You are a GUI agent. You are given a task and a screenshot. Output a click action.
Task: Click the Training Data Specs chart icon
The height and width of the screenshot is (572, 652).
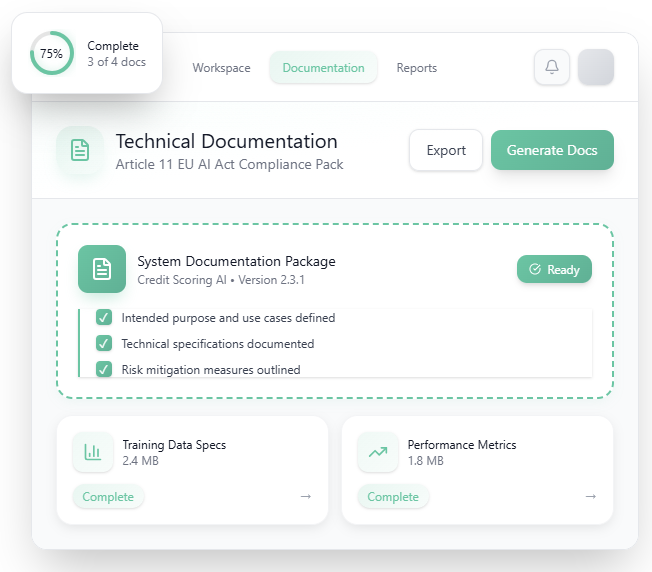tap(93, 452)
